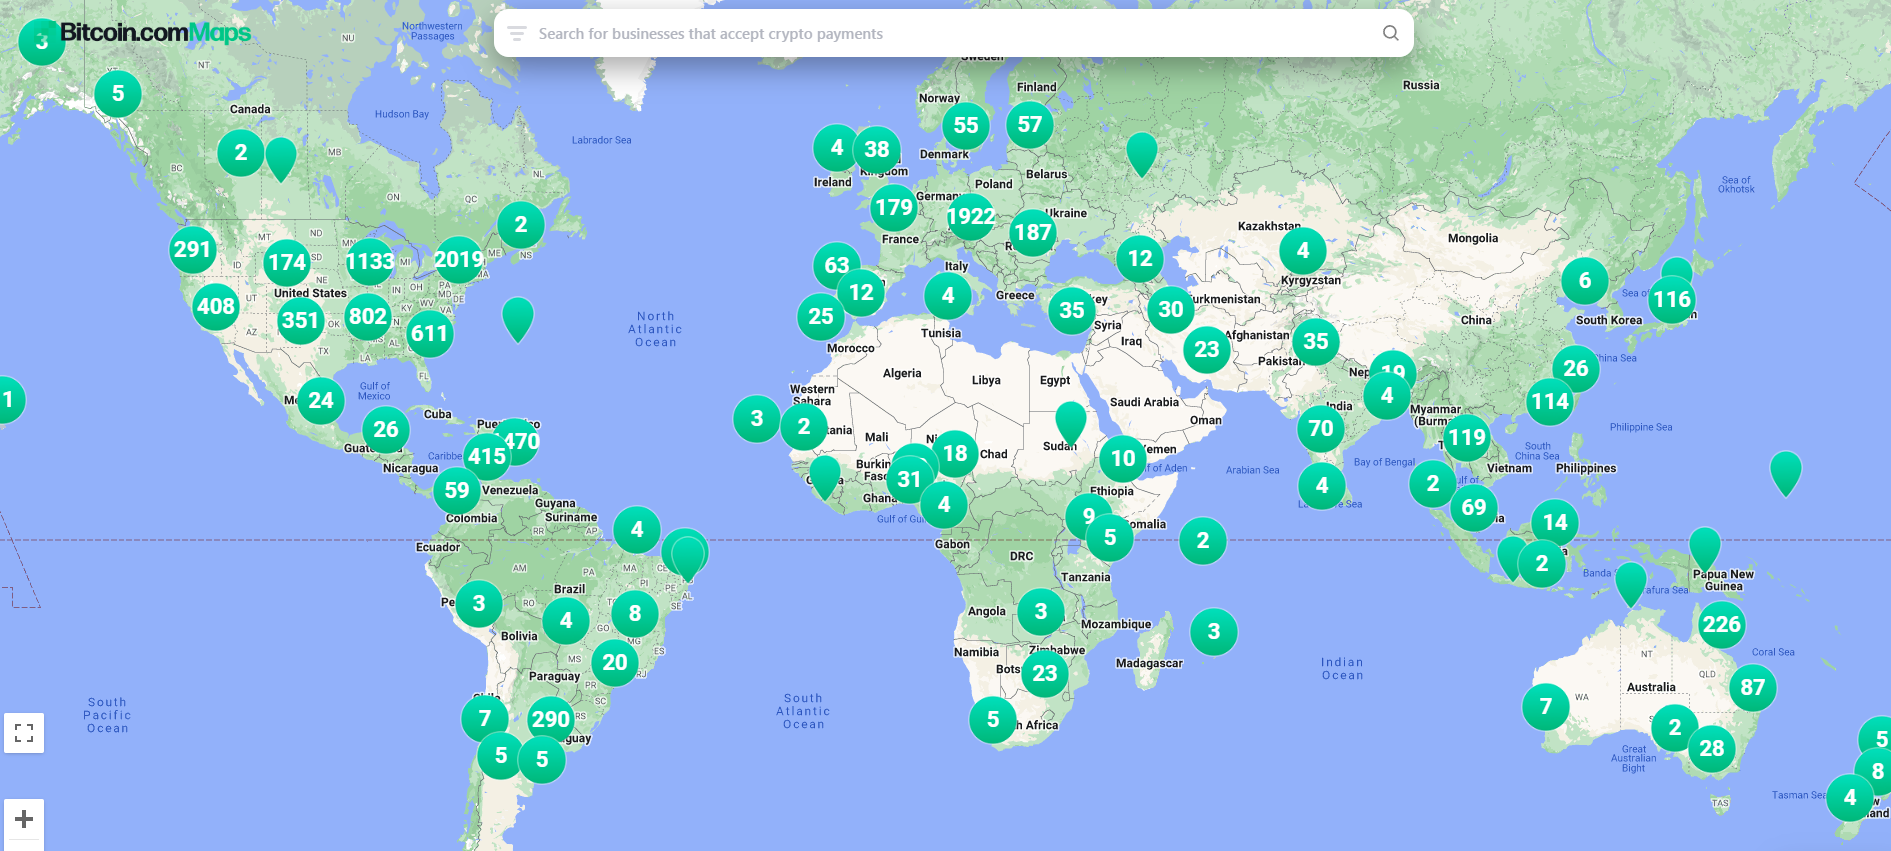Select the 70 cluster in India

pyautogui.click(x=1321, y=429)
